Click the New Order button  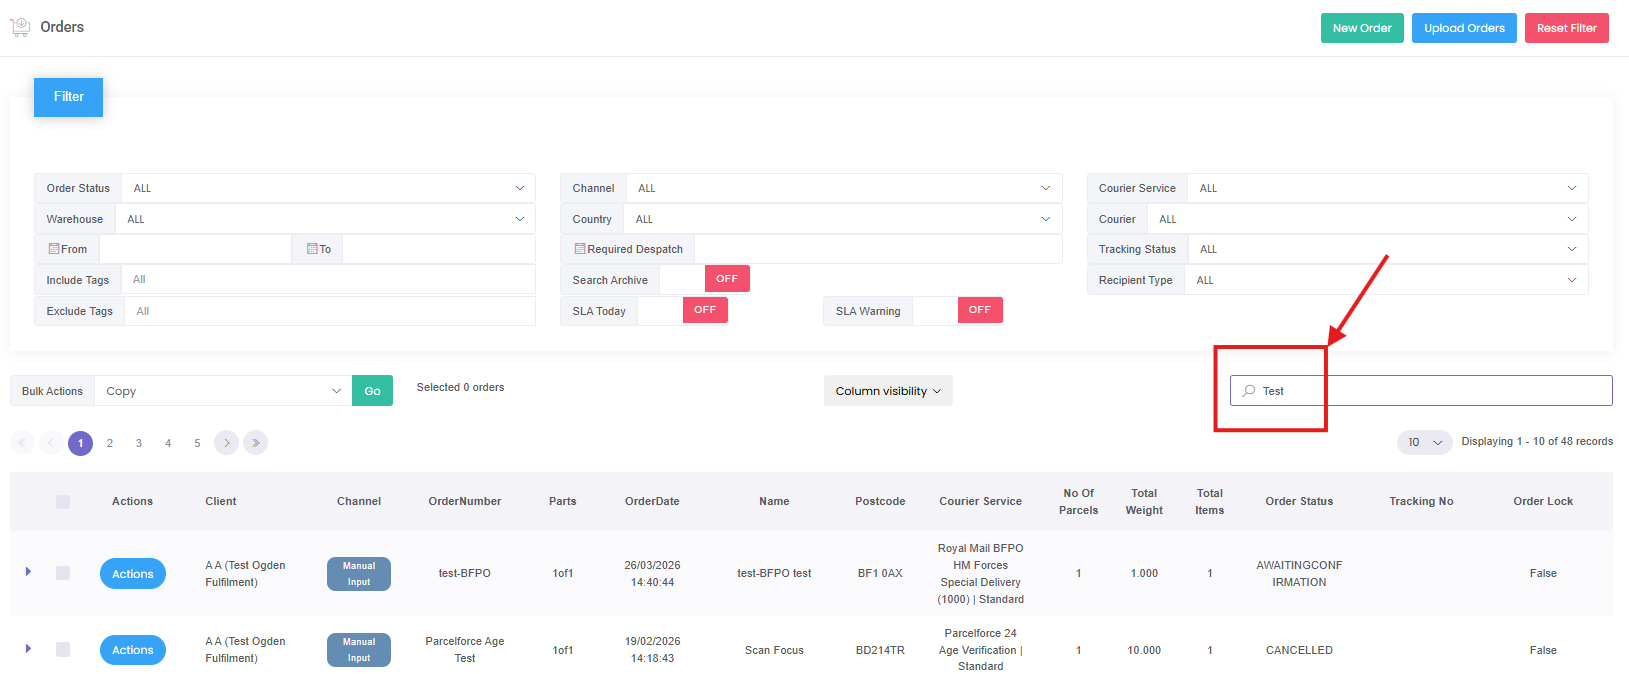[1362, 28]
